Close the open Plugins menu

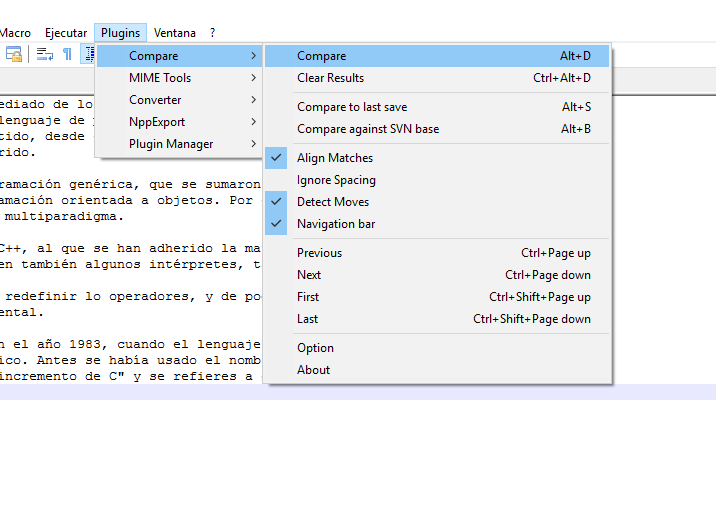pyautogui.click(x=121, y=33)
